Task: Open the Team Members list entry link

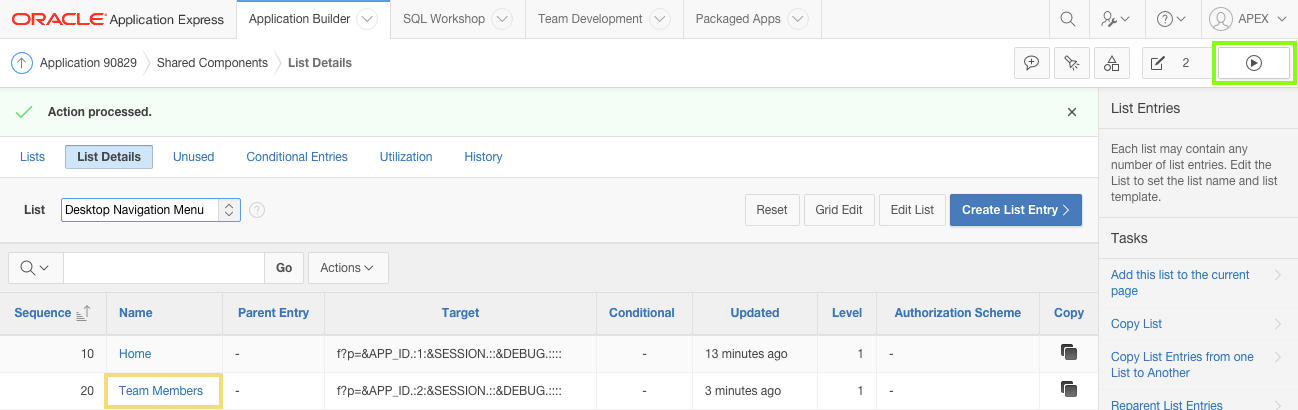Action: (x=161, y=390)
